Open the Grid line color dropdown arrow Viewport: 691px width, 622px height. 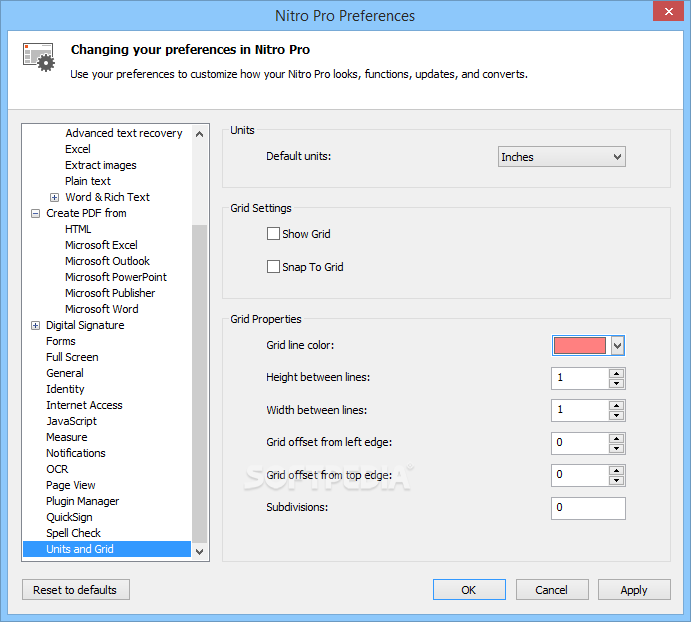click(x=618, y=346)
